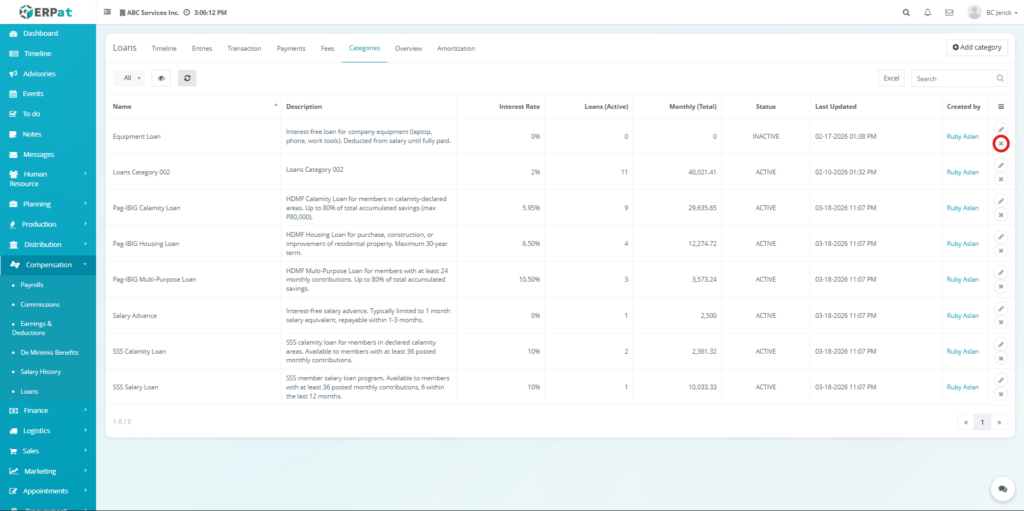Switch to the Amortization tab
The width and height of the screenshot is (1024, 511).
pyautogui.click(x=456, y=48)
